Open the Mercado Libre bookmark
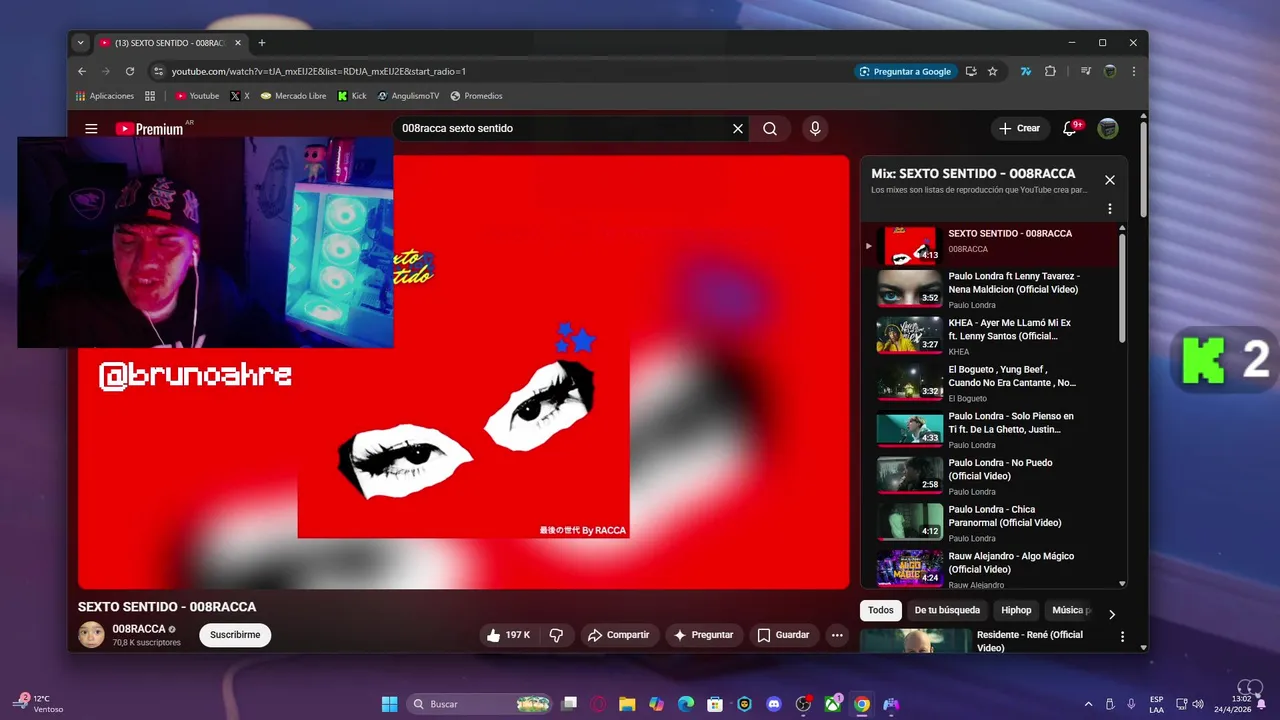Image resolution: width=1280 pixels, height=720 pixels. click(293, 96)
